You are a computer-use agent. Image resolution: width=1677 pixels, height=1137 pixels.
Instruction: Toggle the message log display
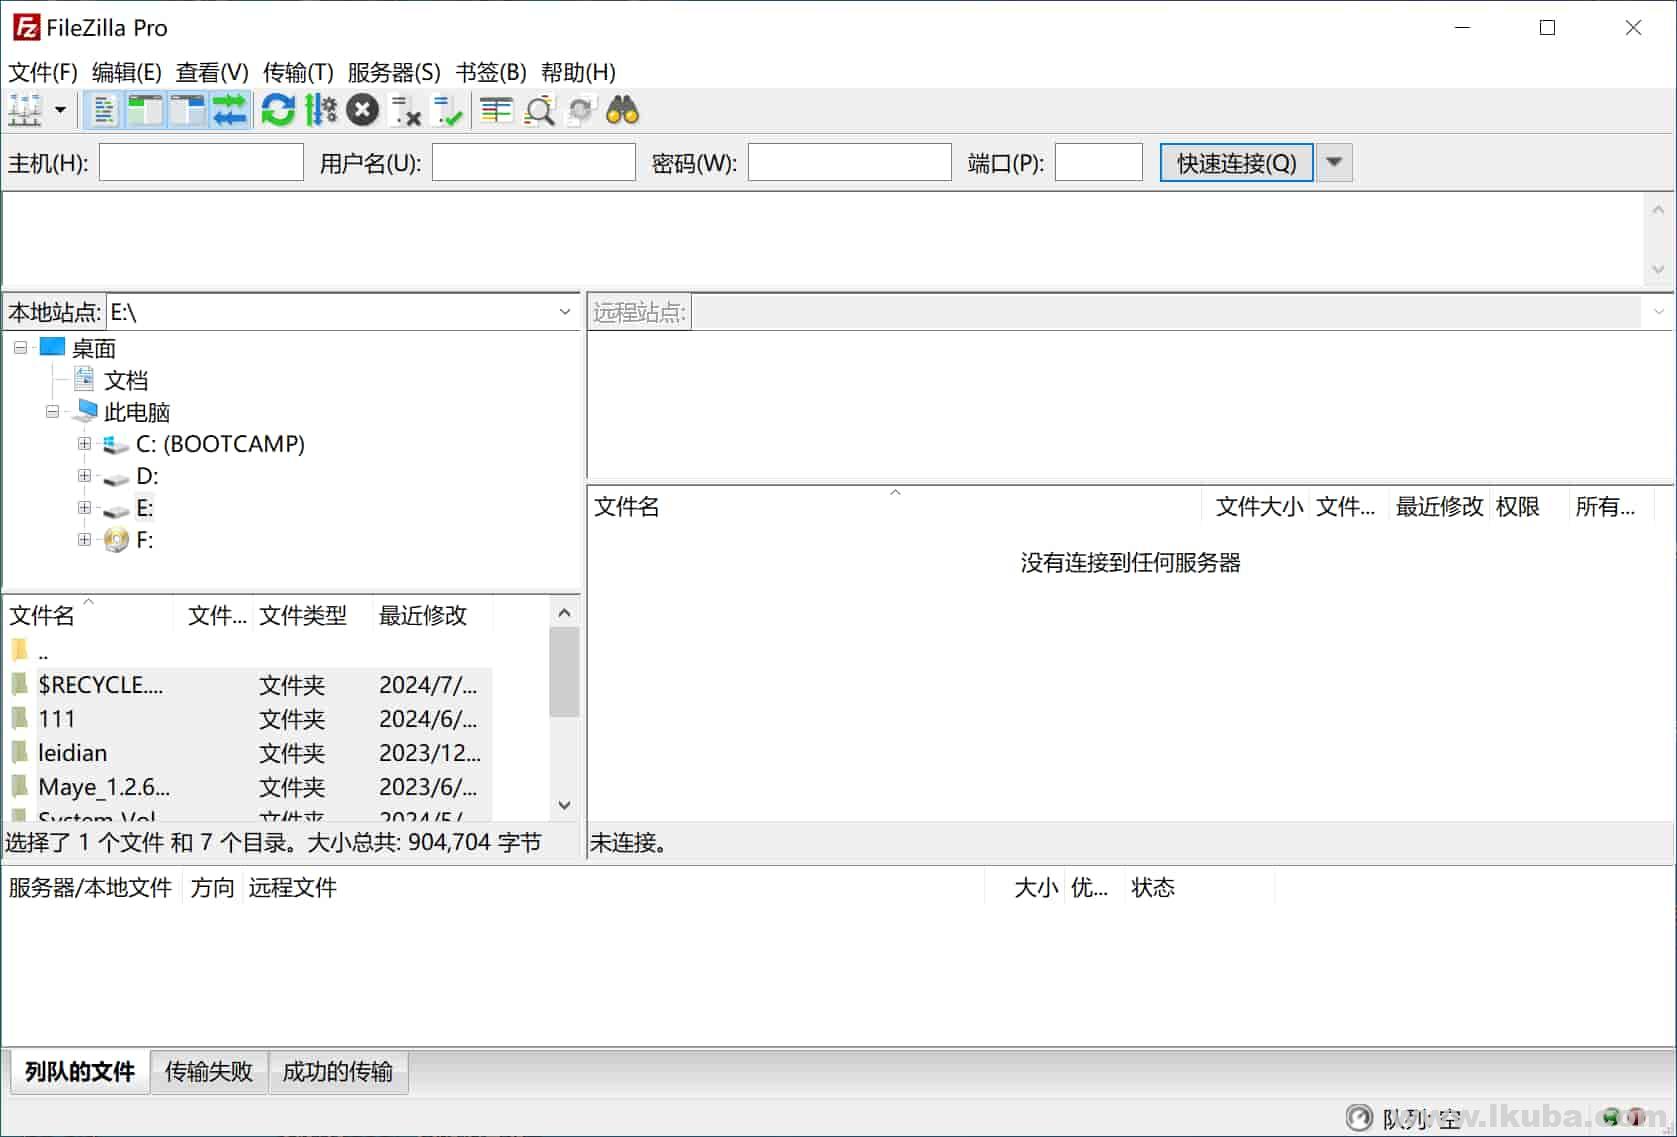[103, 110]
